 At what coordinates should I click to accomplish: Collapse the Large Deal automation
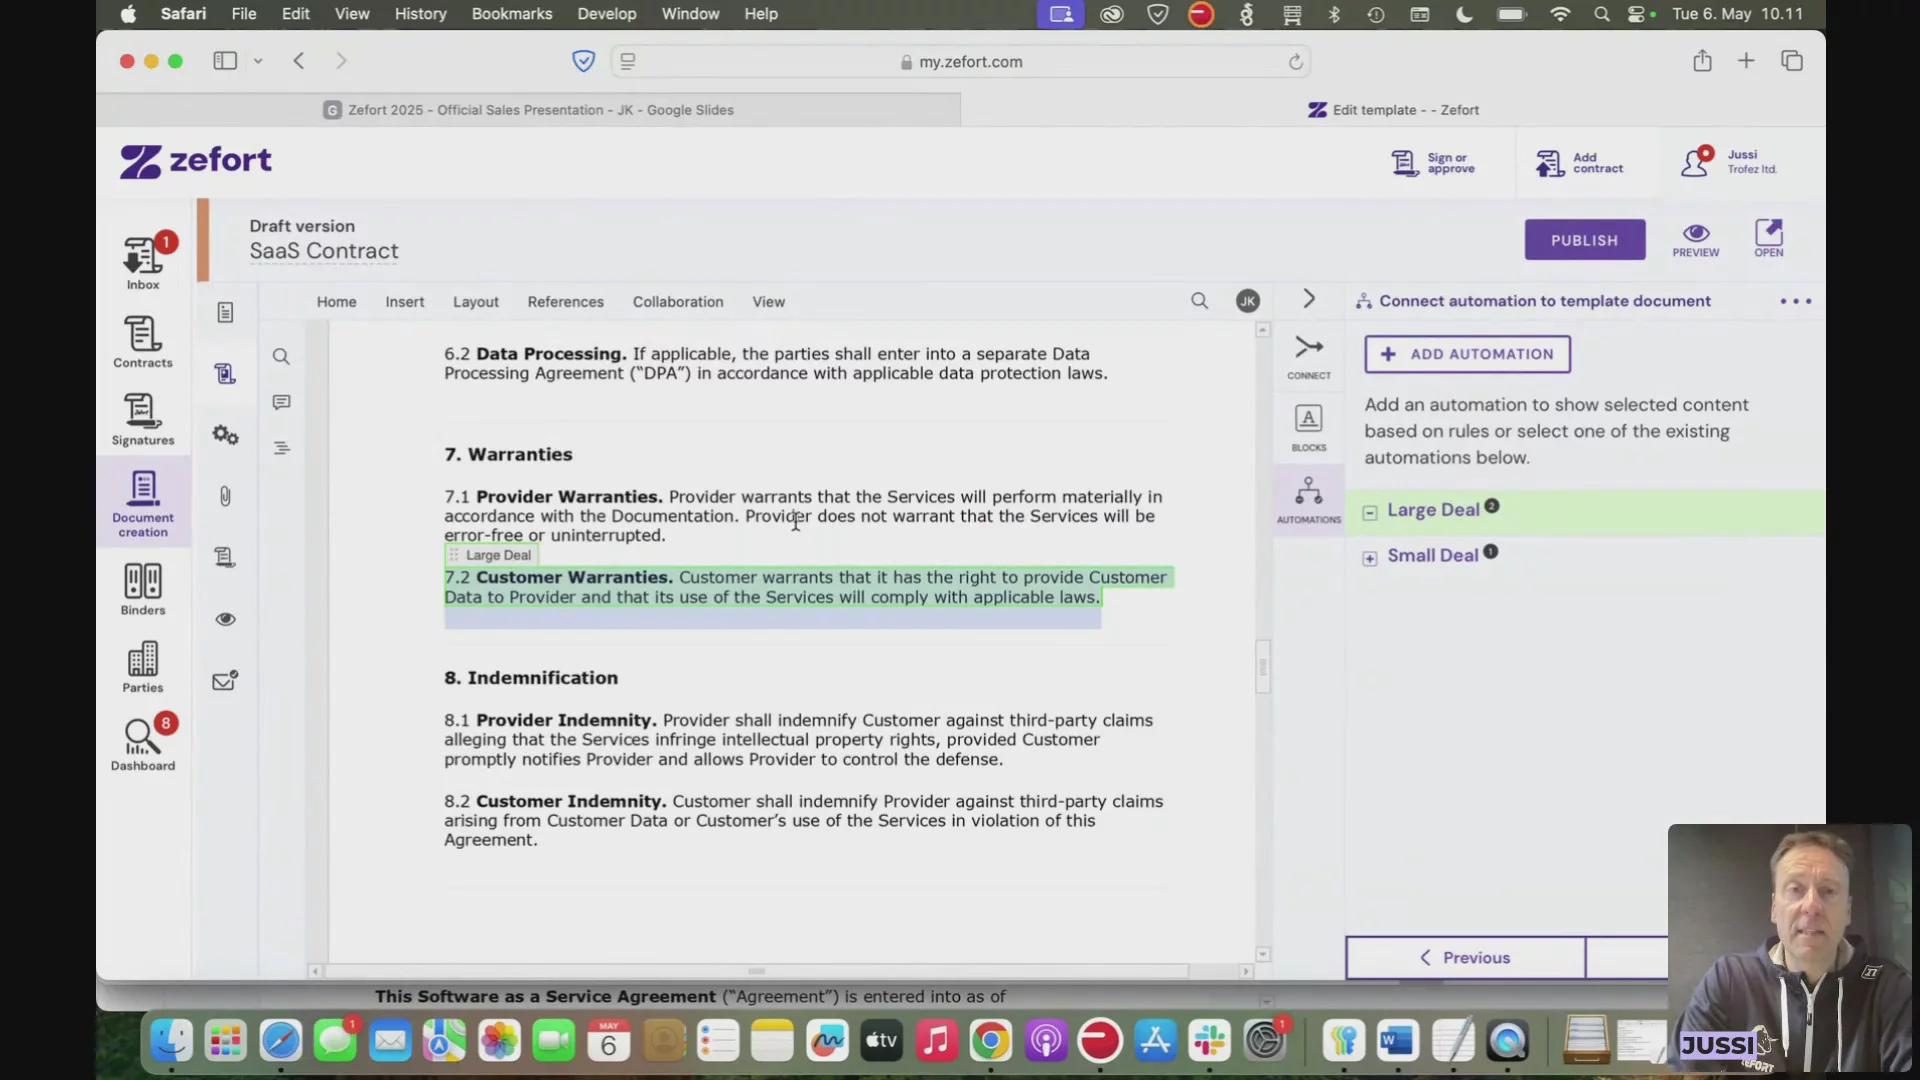(1369, 512)
